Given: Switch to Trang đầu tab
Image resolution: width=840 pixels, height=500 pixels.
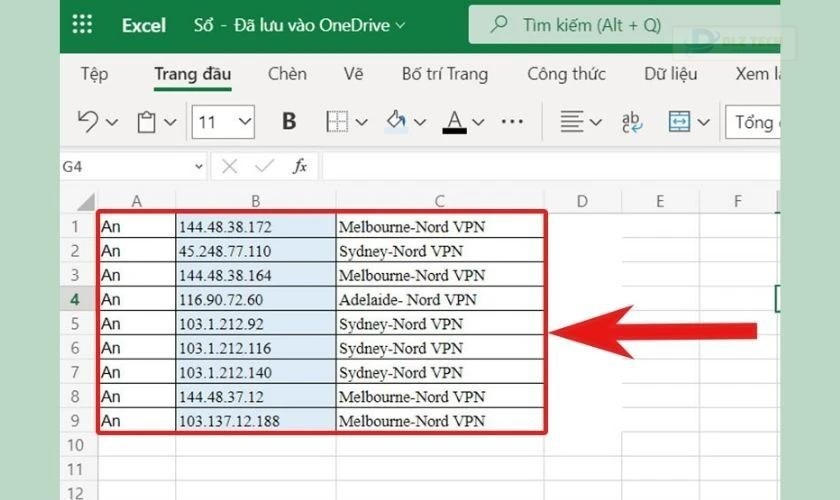Looking at the screenshot, I should click(192, 74).
